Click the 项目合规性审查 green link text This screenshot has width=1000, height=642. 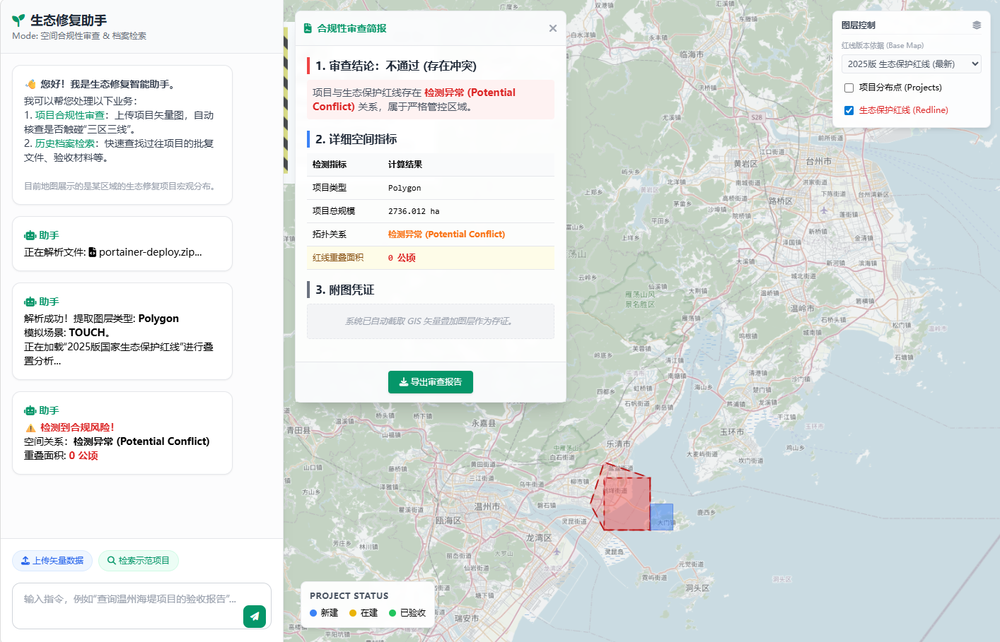tap(70, 115)
